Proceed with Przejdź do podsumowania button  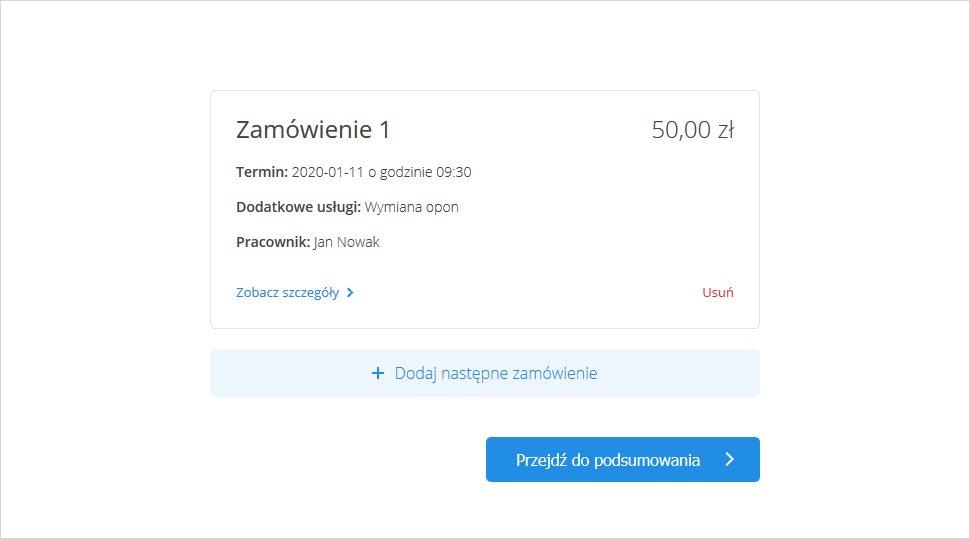pyautogui.click(x=623, y=460)
